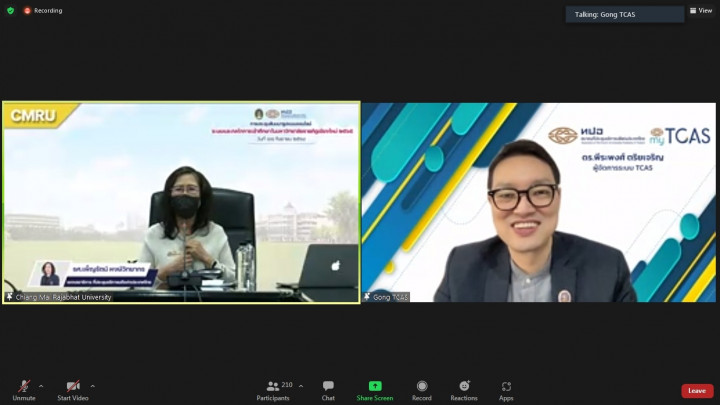
Task: Open the Participants panel
Action: (x=273, y=391)
